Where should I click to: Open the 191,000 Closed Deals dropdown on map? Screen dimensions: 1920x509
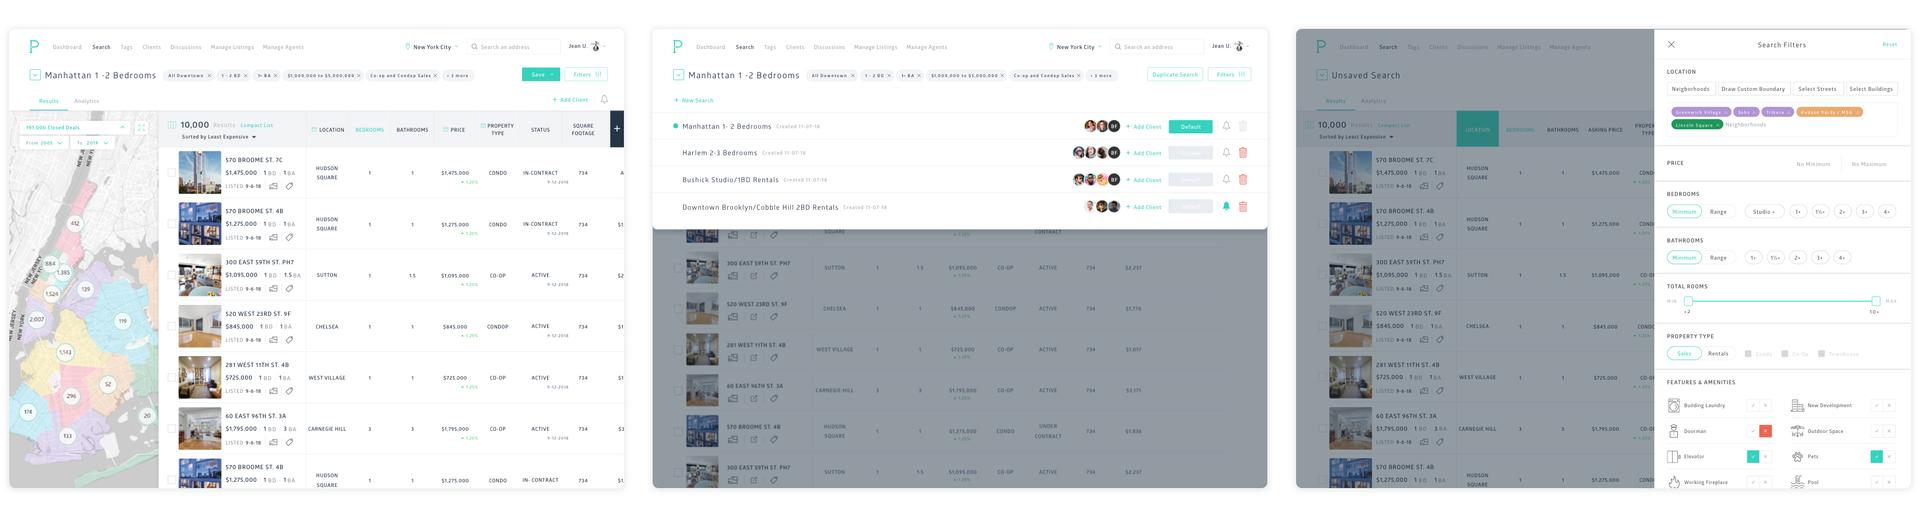click(76, 128)
